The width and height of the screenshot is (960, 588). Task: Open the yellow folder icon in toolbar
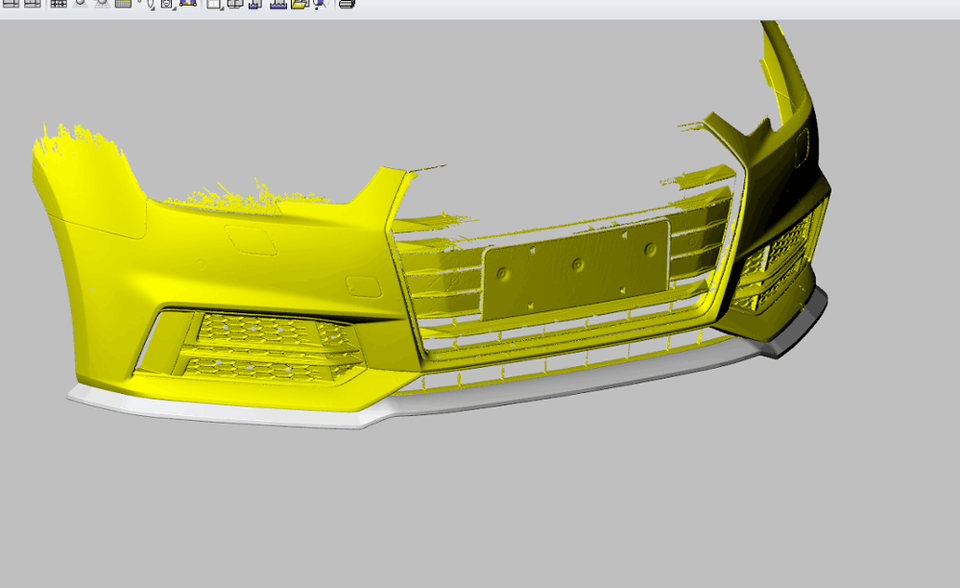point(299,4)
